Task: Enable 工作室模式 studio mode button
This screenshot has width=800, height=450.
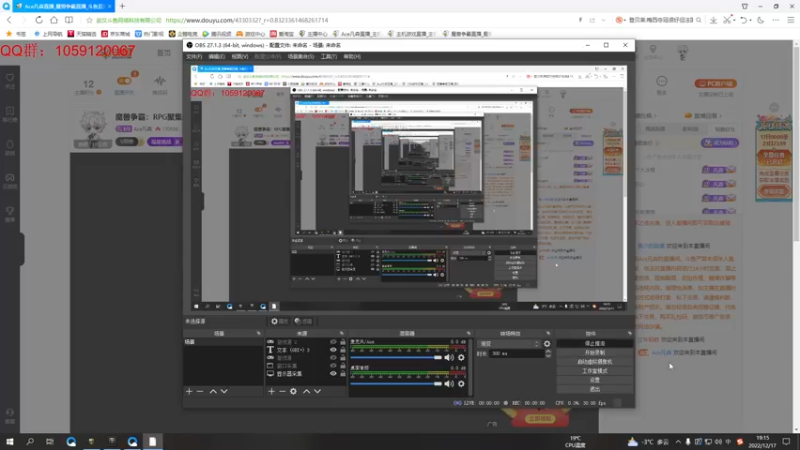Action: (x=595, y=371)
